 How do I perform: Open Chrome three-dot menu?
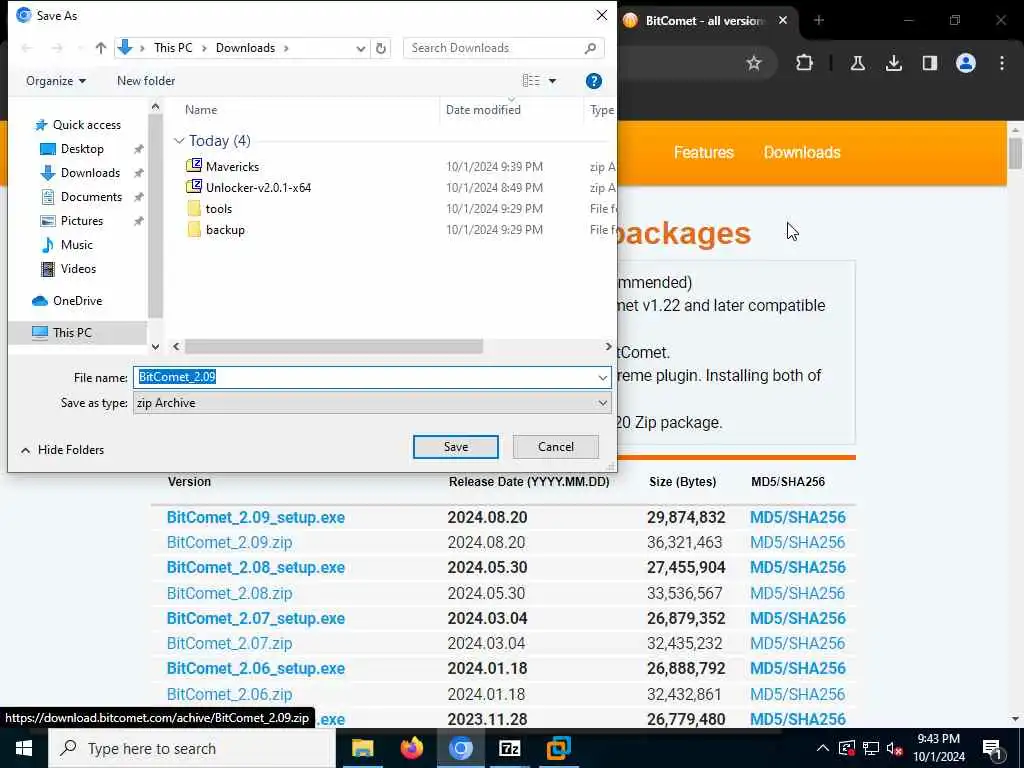pyautogui.click(x=1002, y=63)
